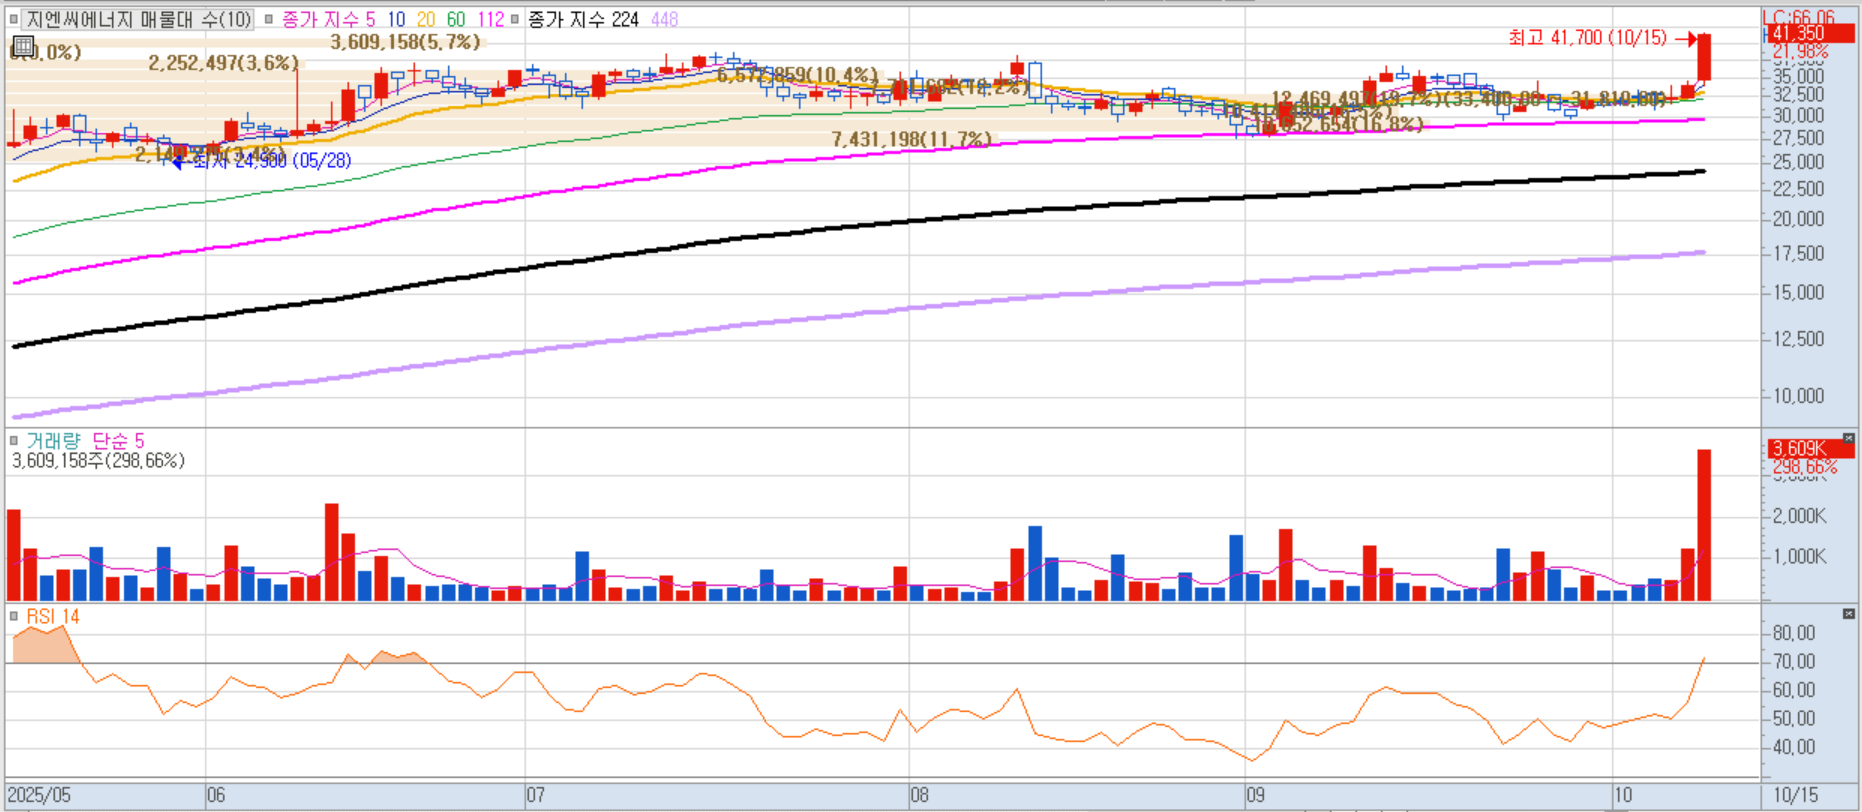Click the 09 month axis label
This screenshot has height=812, width=1862.
(x=1255, y=795)
